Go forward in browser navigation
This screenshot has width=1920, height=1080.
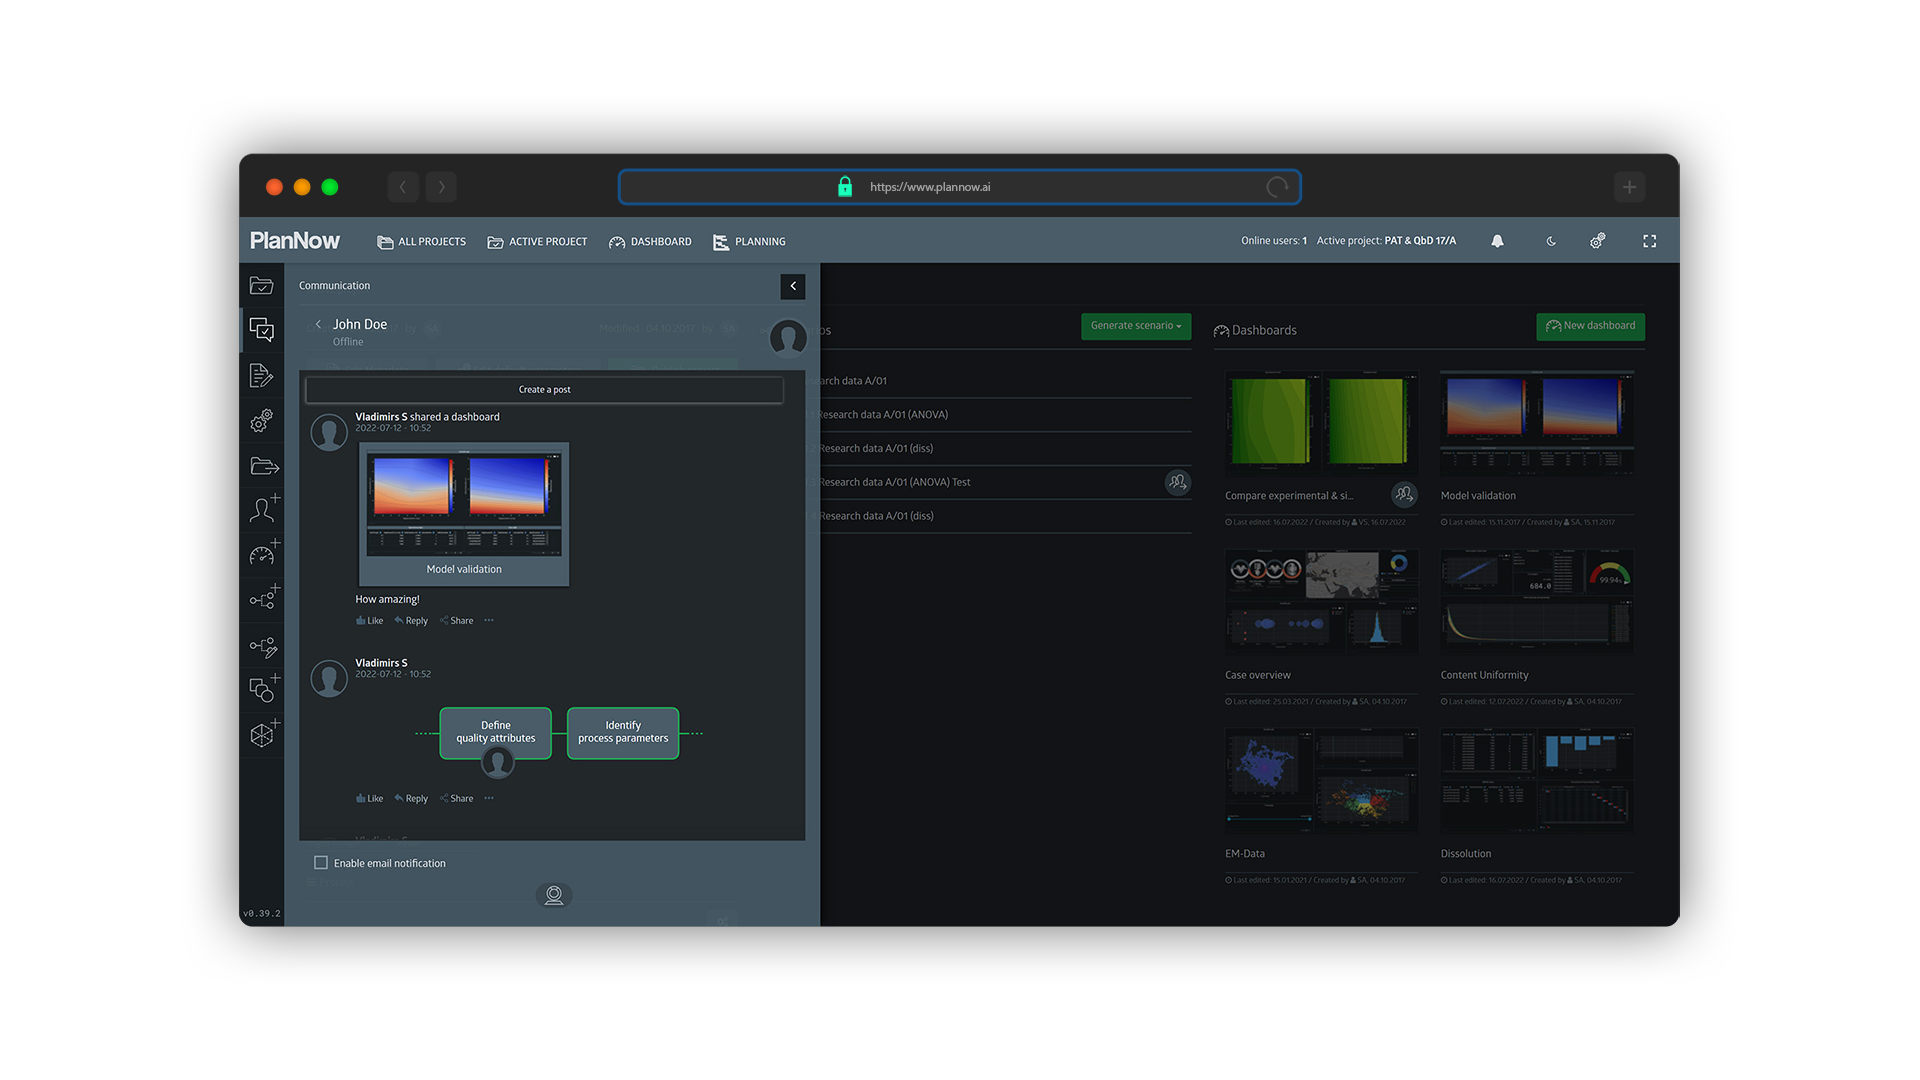(x=441, y=187)
